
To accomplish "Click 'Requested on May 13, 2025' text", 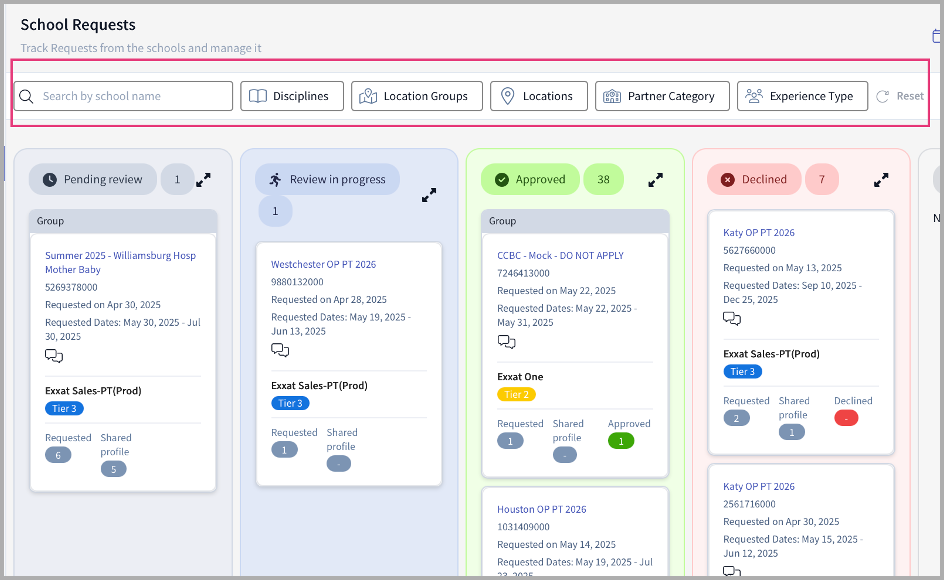I will tap(783, 267).
